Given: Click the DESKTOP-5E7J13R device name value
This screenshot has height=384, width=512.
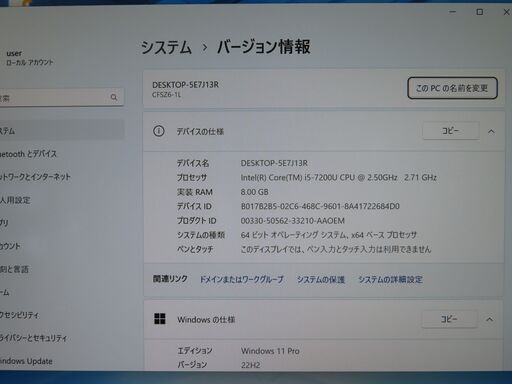Looking at the screenshot, I should coord(274,163).
